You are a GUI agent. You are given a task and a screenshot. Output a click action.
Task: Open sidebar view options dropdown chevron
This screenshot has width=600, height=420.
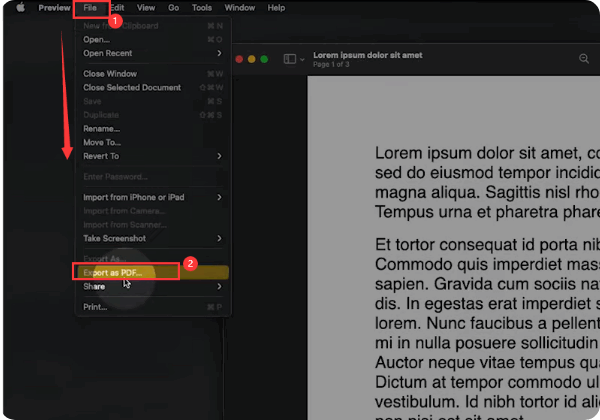(x=302, y=59)
